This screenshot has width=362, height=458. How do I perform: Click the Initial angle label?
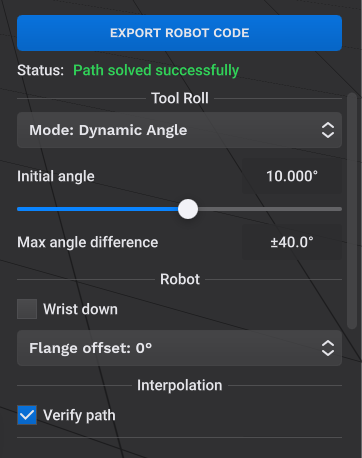56,176
